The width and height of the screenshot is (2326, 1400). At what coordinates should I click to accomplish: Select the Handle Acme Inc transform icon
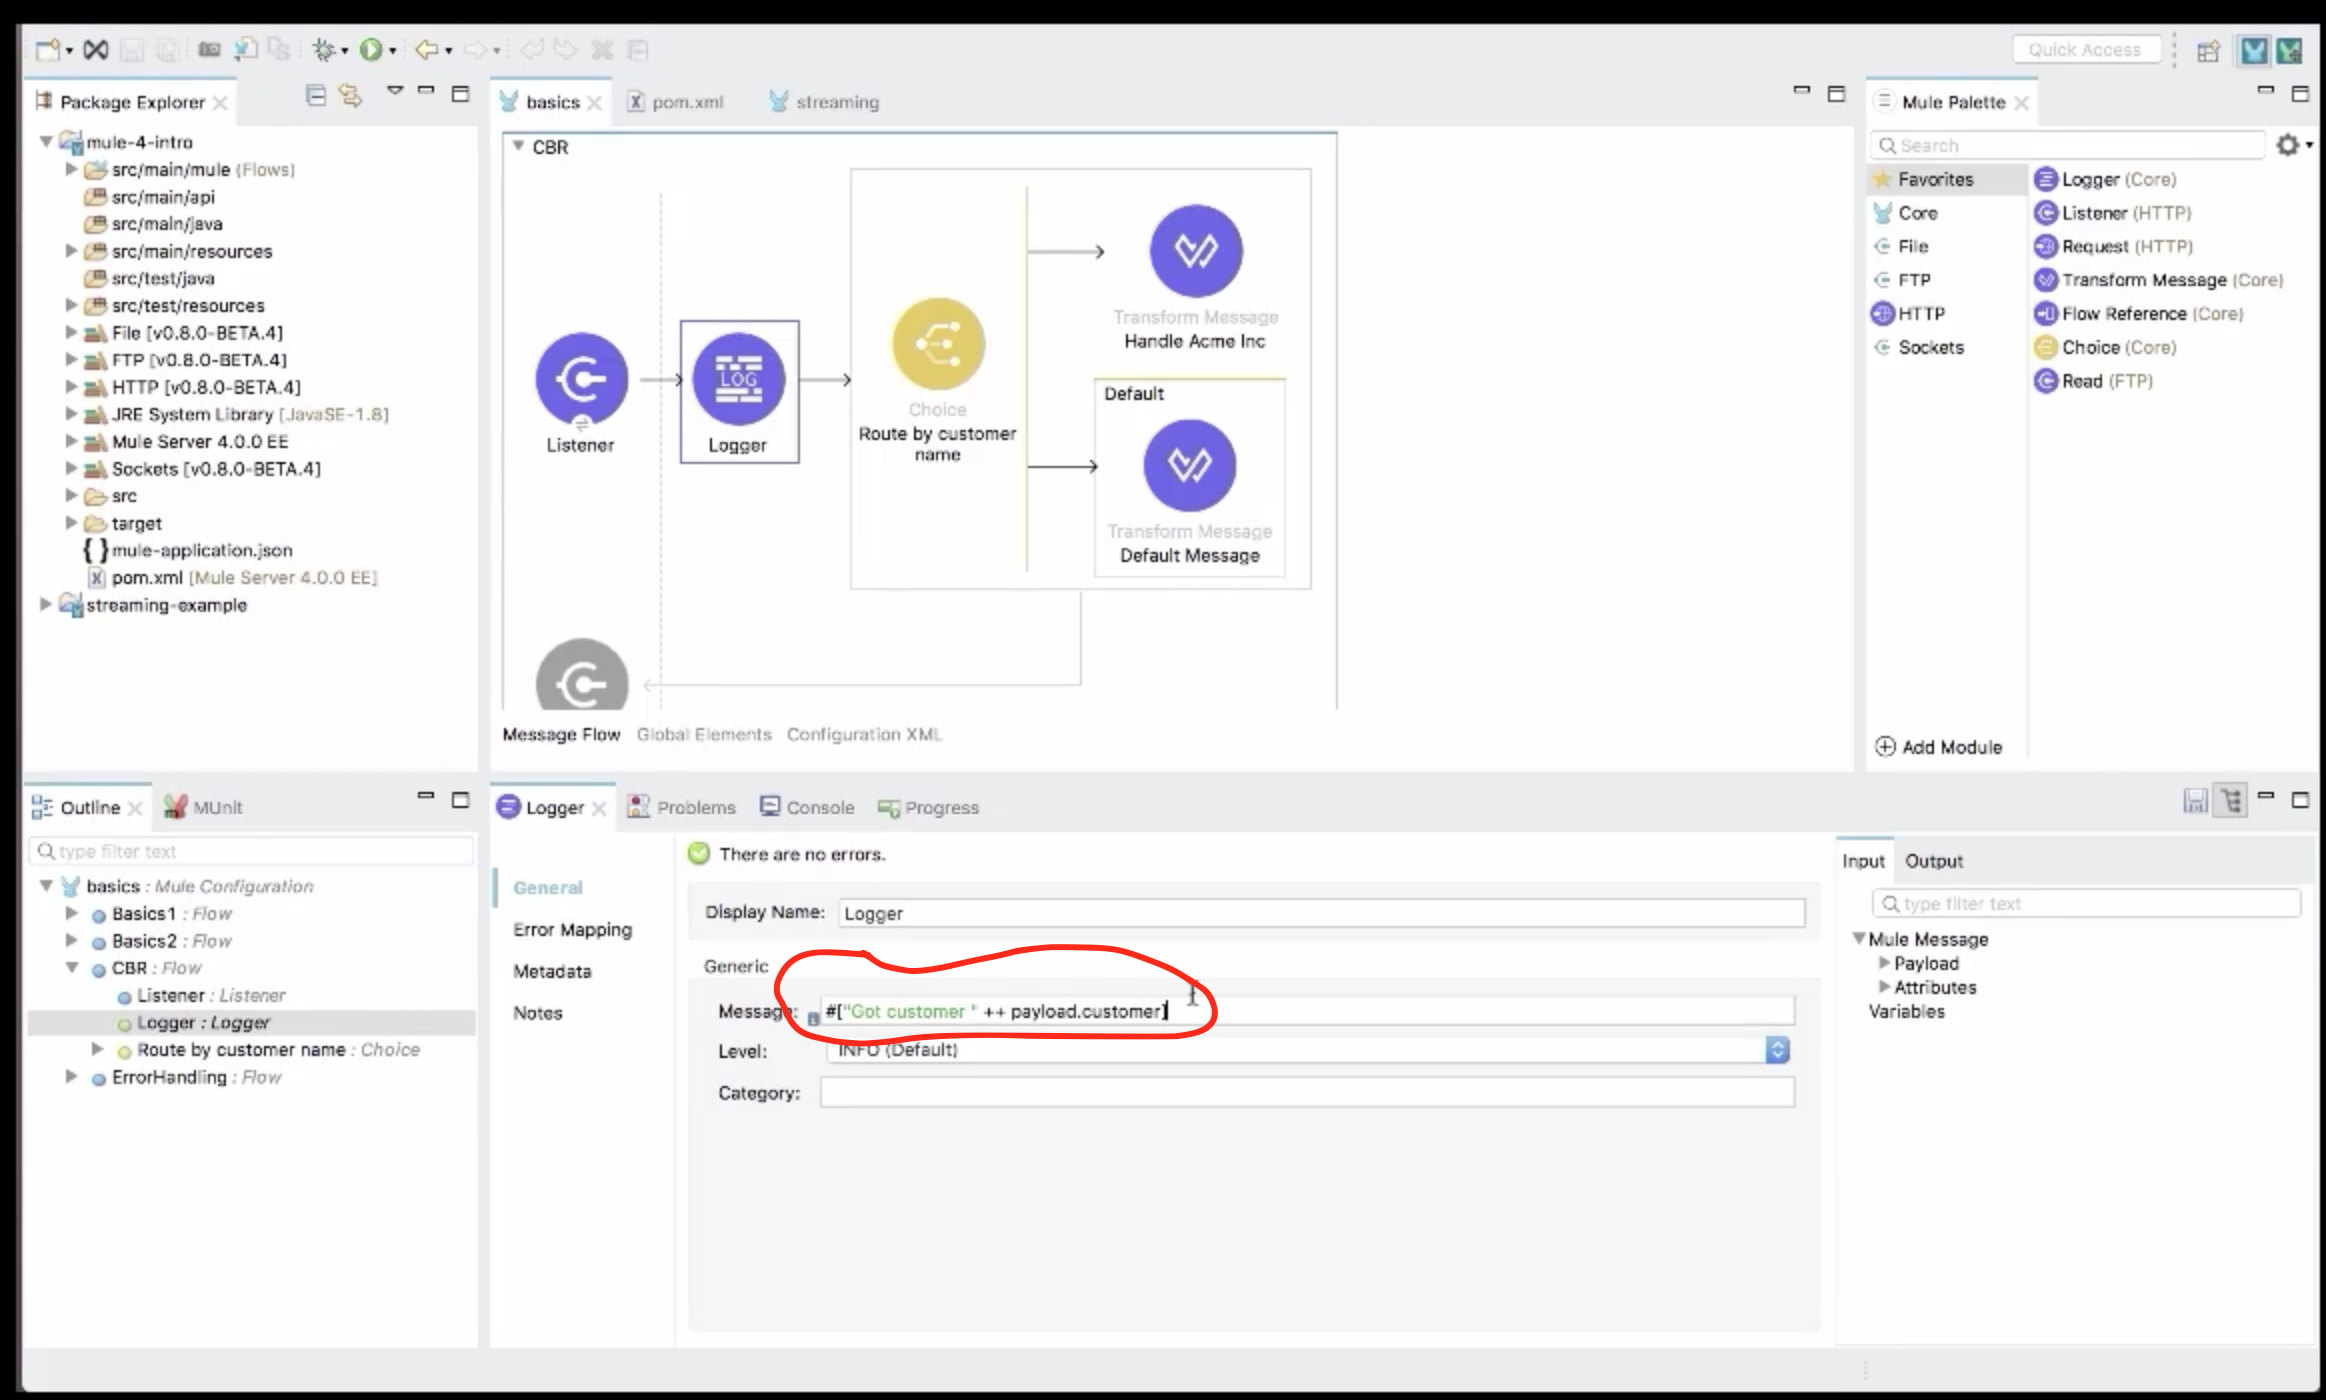(x=1196, y=251)
